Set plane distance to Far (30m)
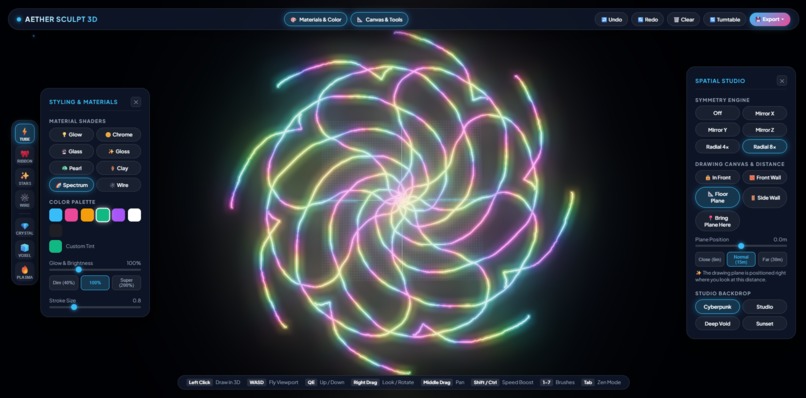This screenshot has height=398, width=806. click(773, 259)
